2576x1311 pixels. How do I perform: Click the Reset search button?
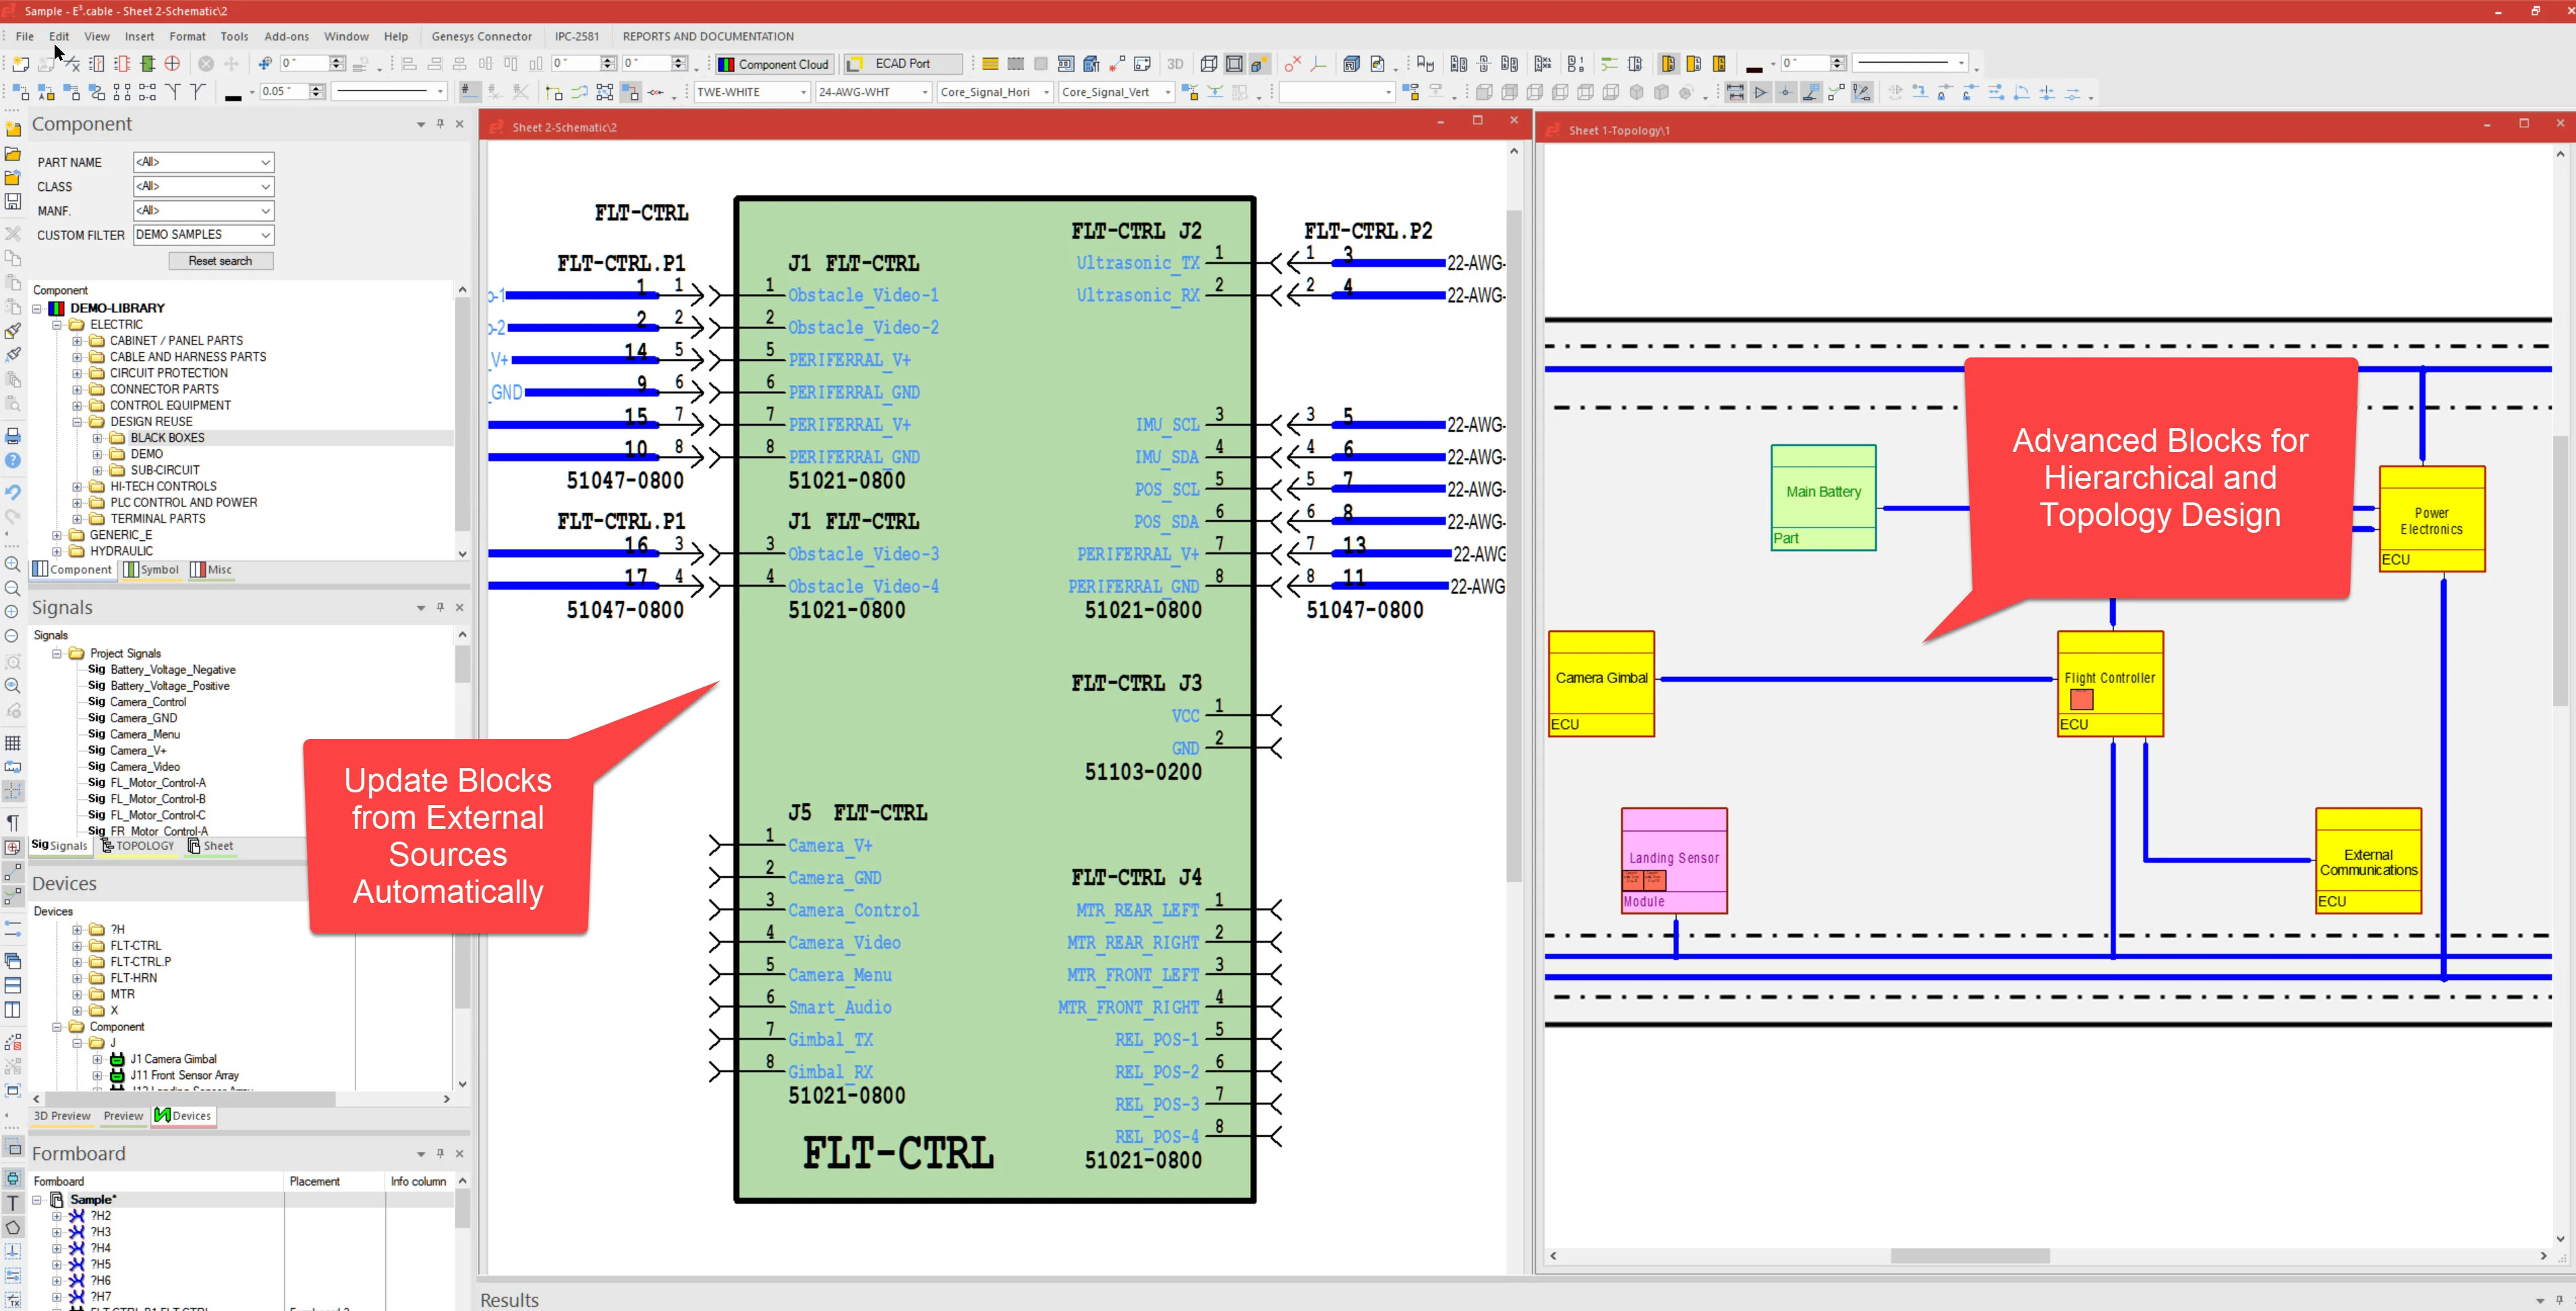220,261
